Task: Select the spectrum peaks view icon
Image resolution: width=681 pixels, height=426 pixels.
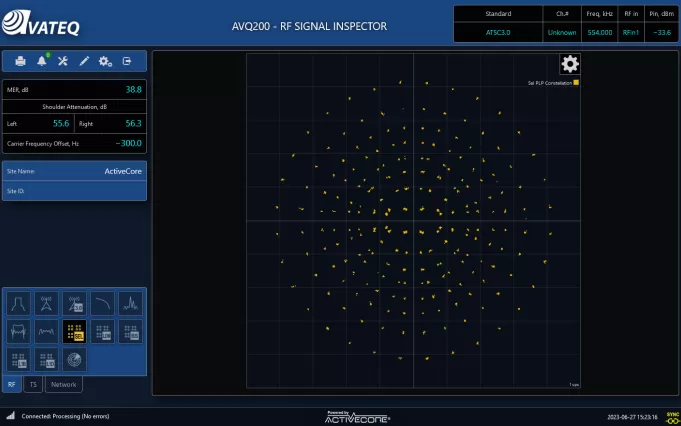Action: pos(131,304)
